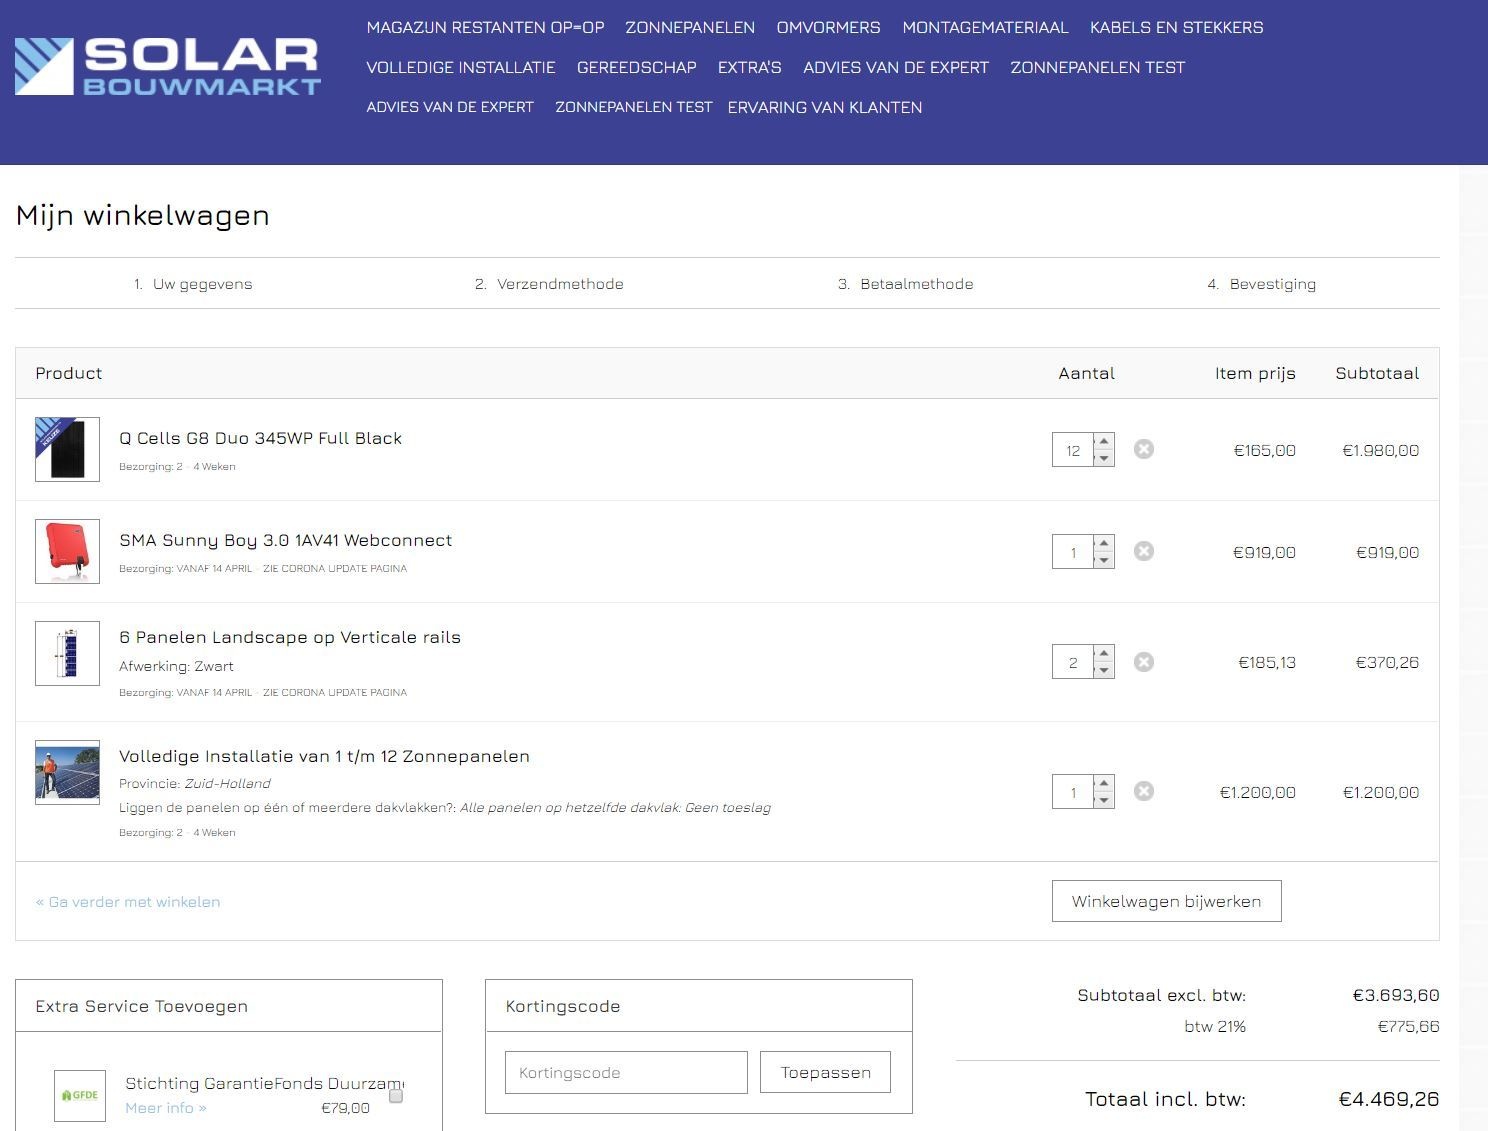Increase SMA Sunny Boy quantity up arrow
Screen dimensions: 1488x1131
point(1104,543)
